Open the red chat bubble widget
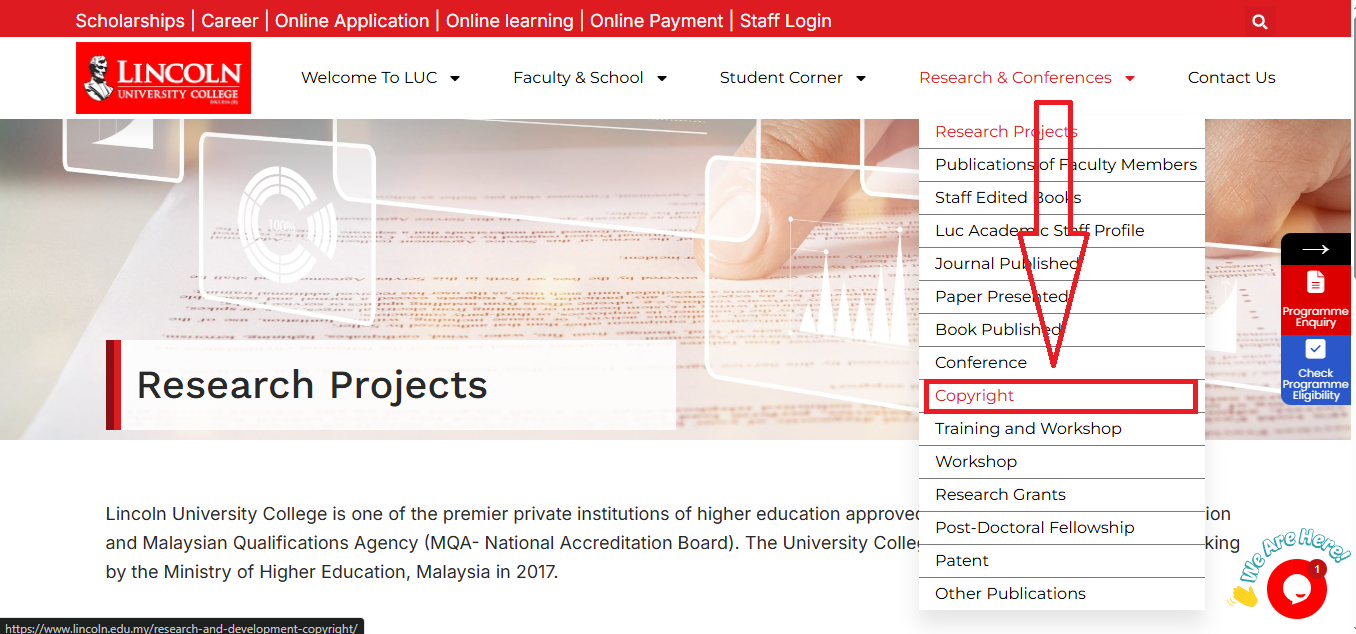 click(x=1296, y=589)
